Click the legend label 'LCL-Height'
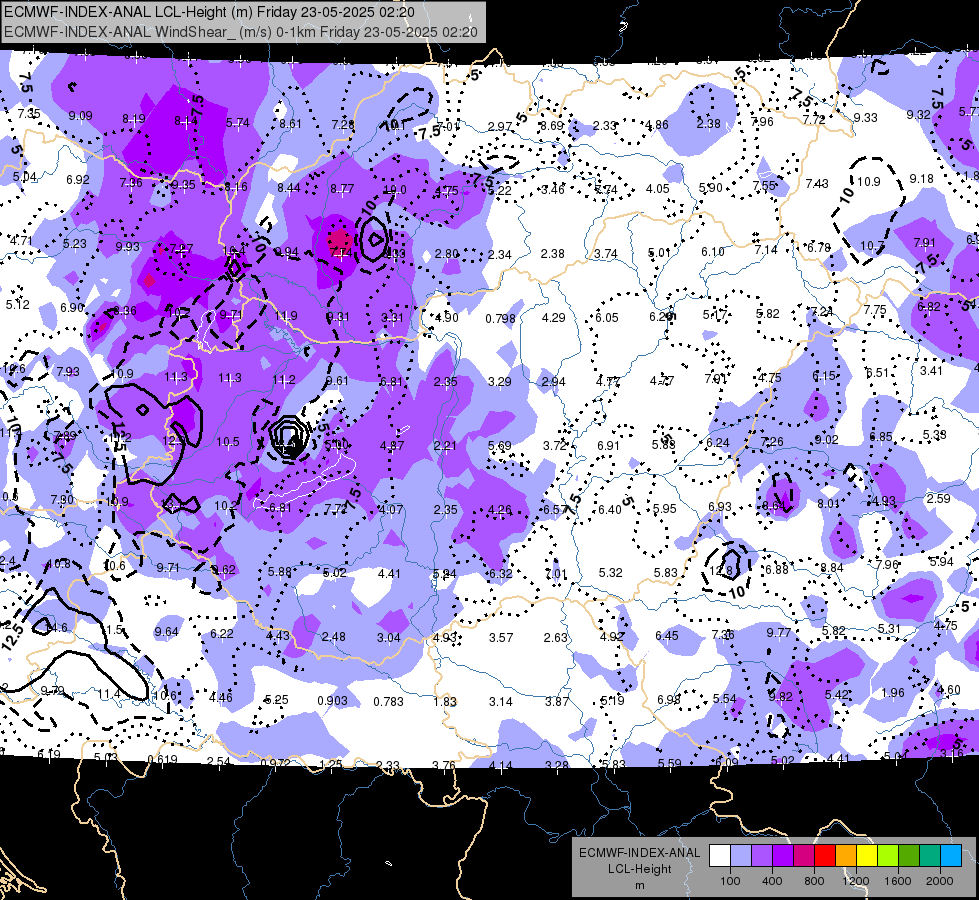 (640, 869)
